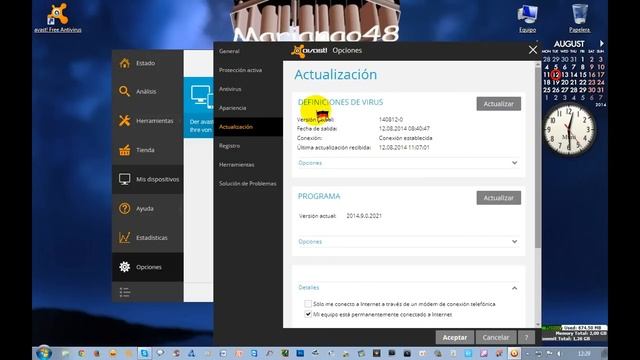This screenshot has height=360, width=640.
Task: Click the taskbar clock showing time
Action: [584, 353]
